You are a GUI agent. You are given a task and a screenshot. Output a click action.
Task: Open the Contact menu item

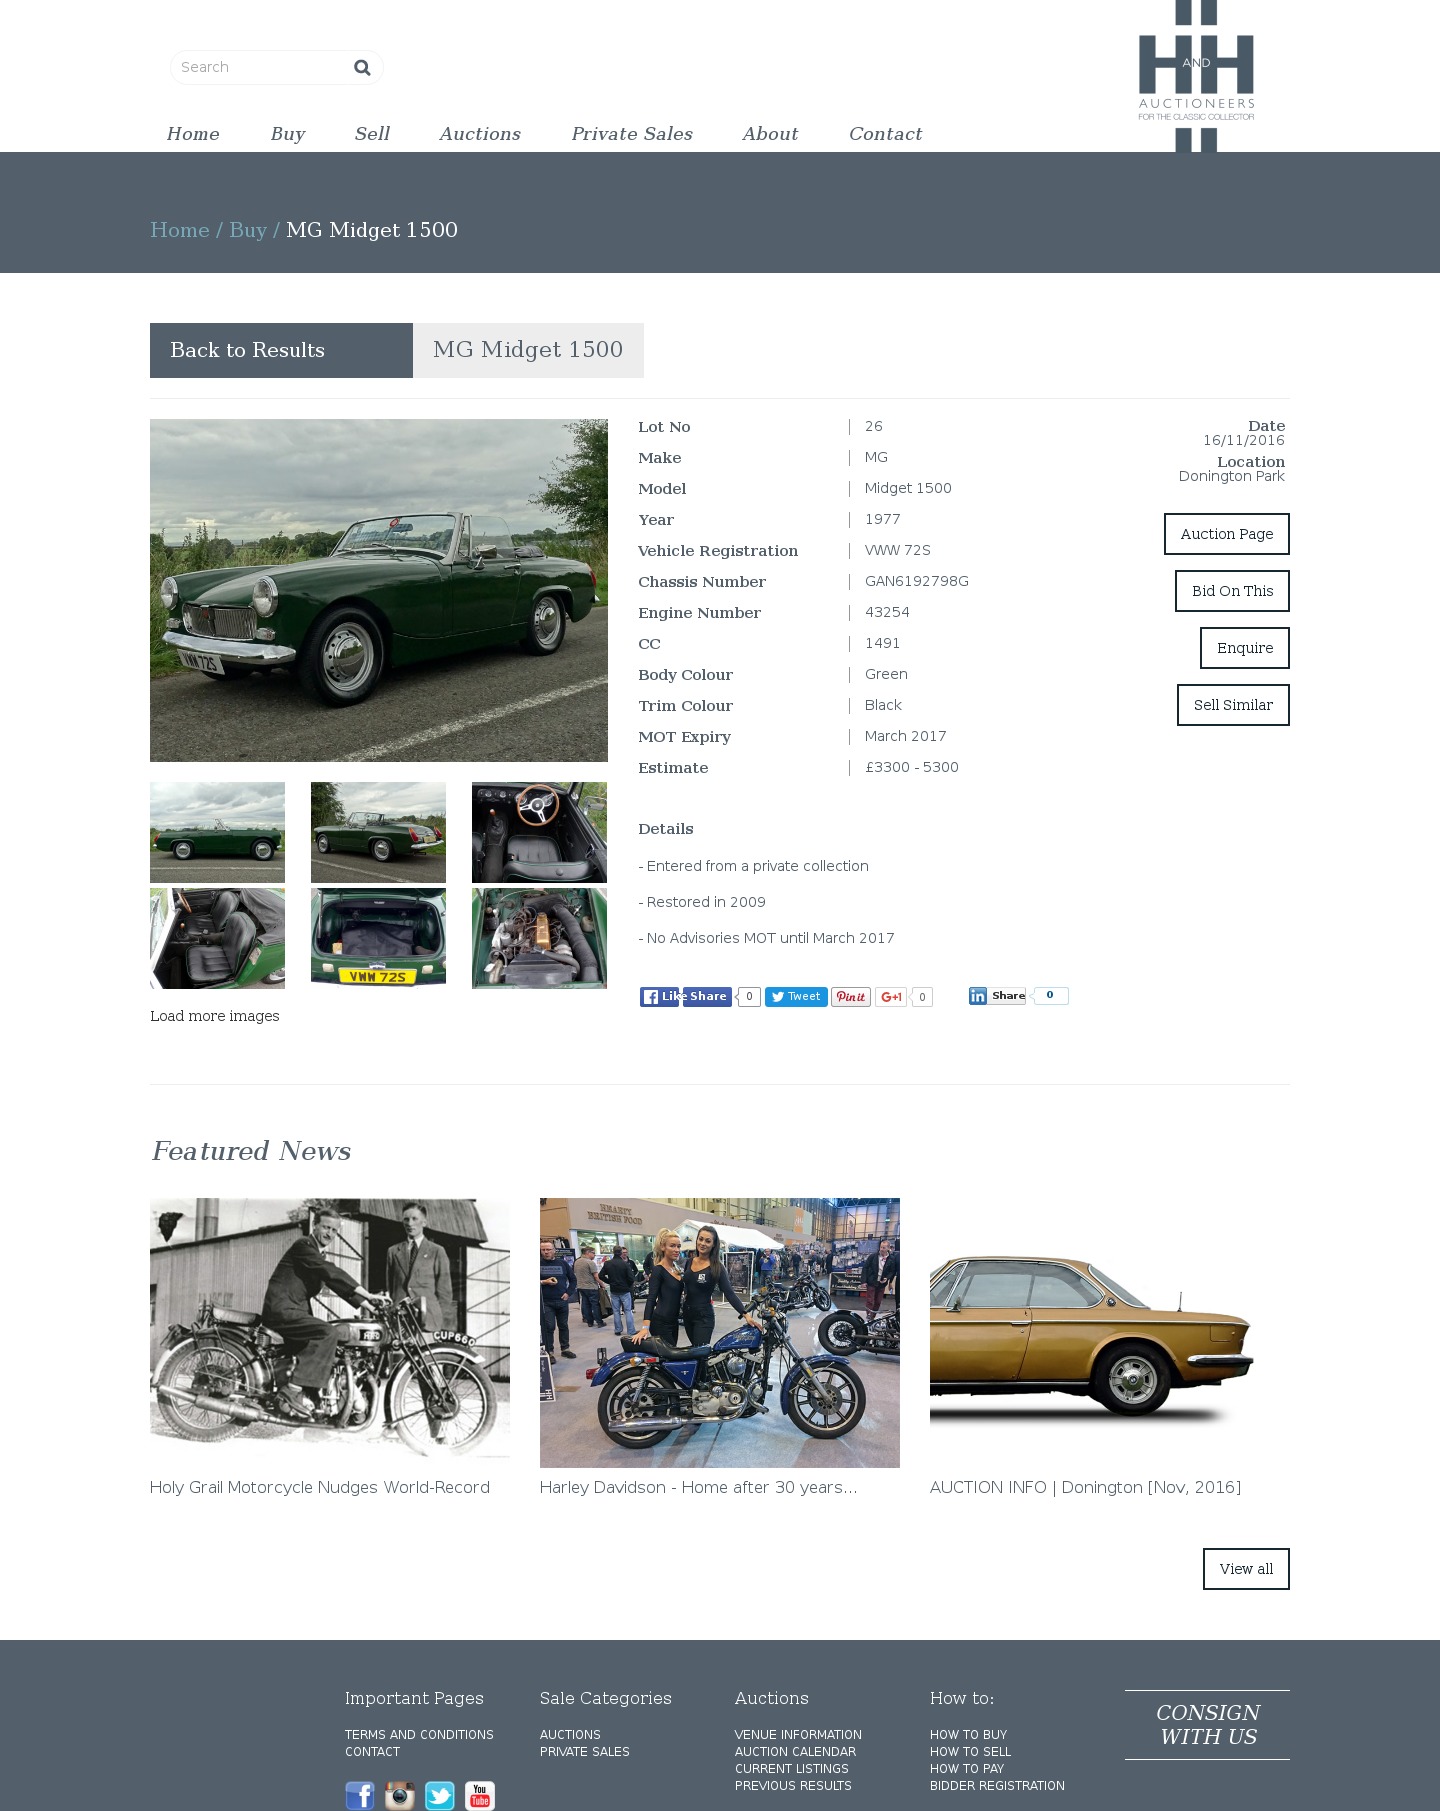pyautogui.click(x=885, y=134)
